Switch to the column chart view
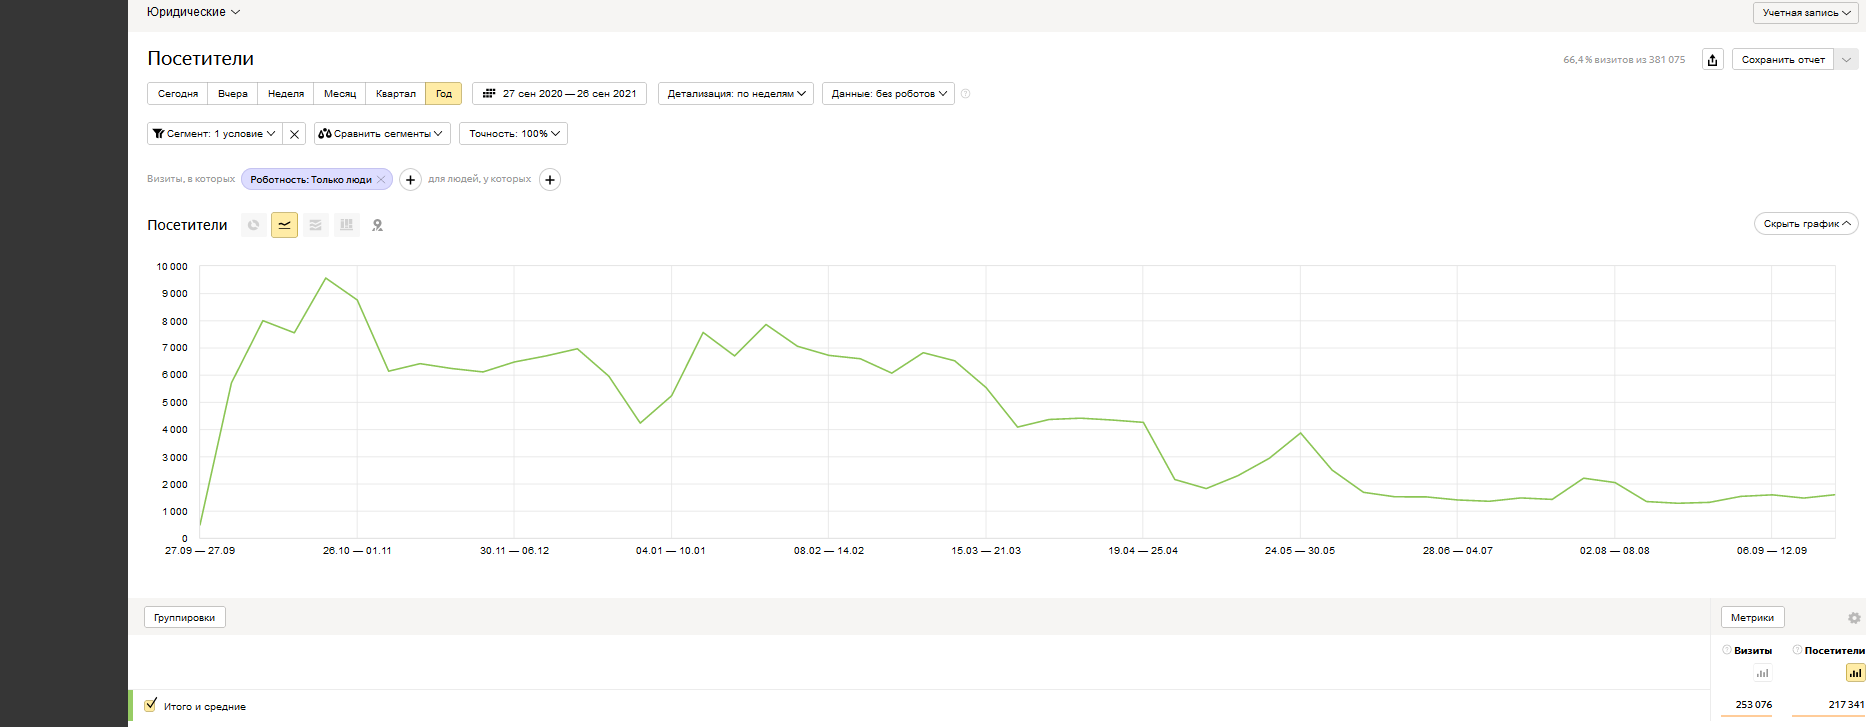 click(346, 225)
